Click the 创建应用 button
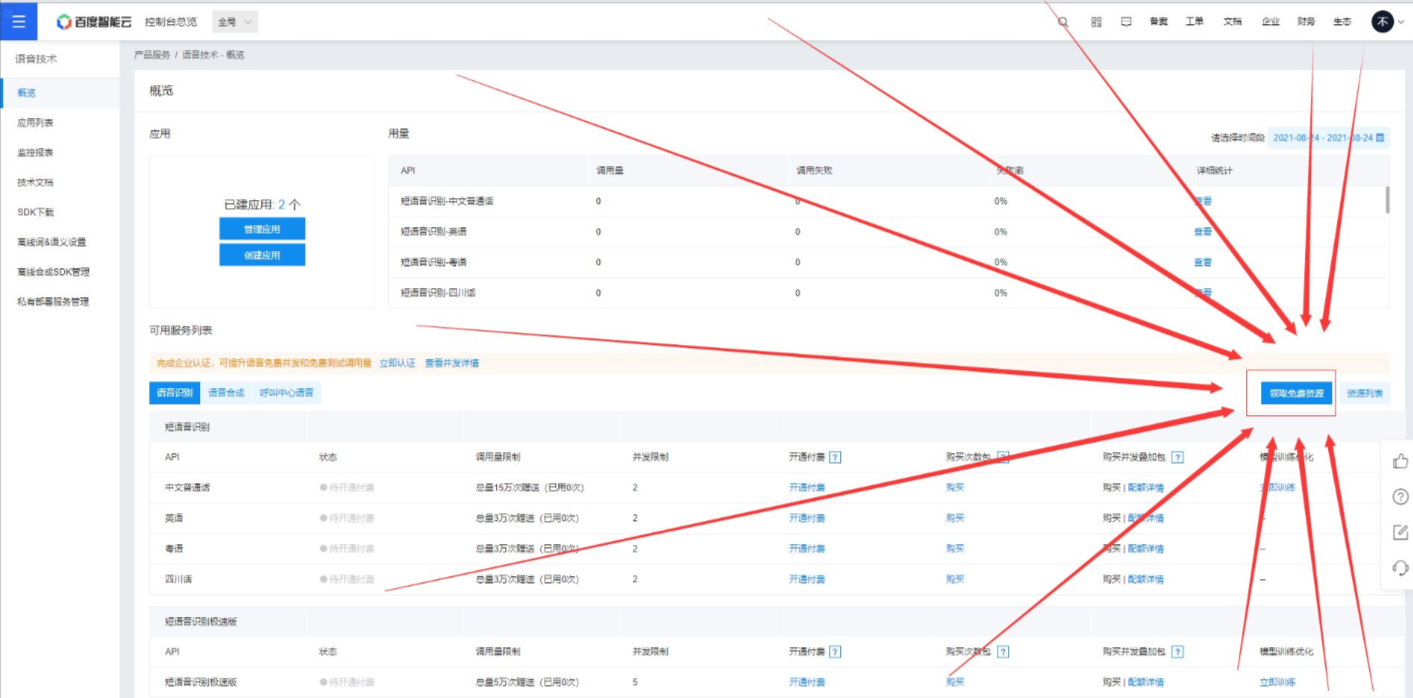This screenshot has width=1413, height=698. coord(262,254)
